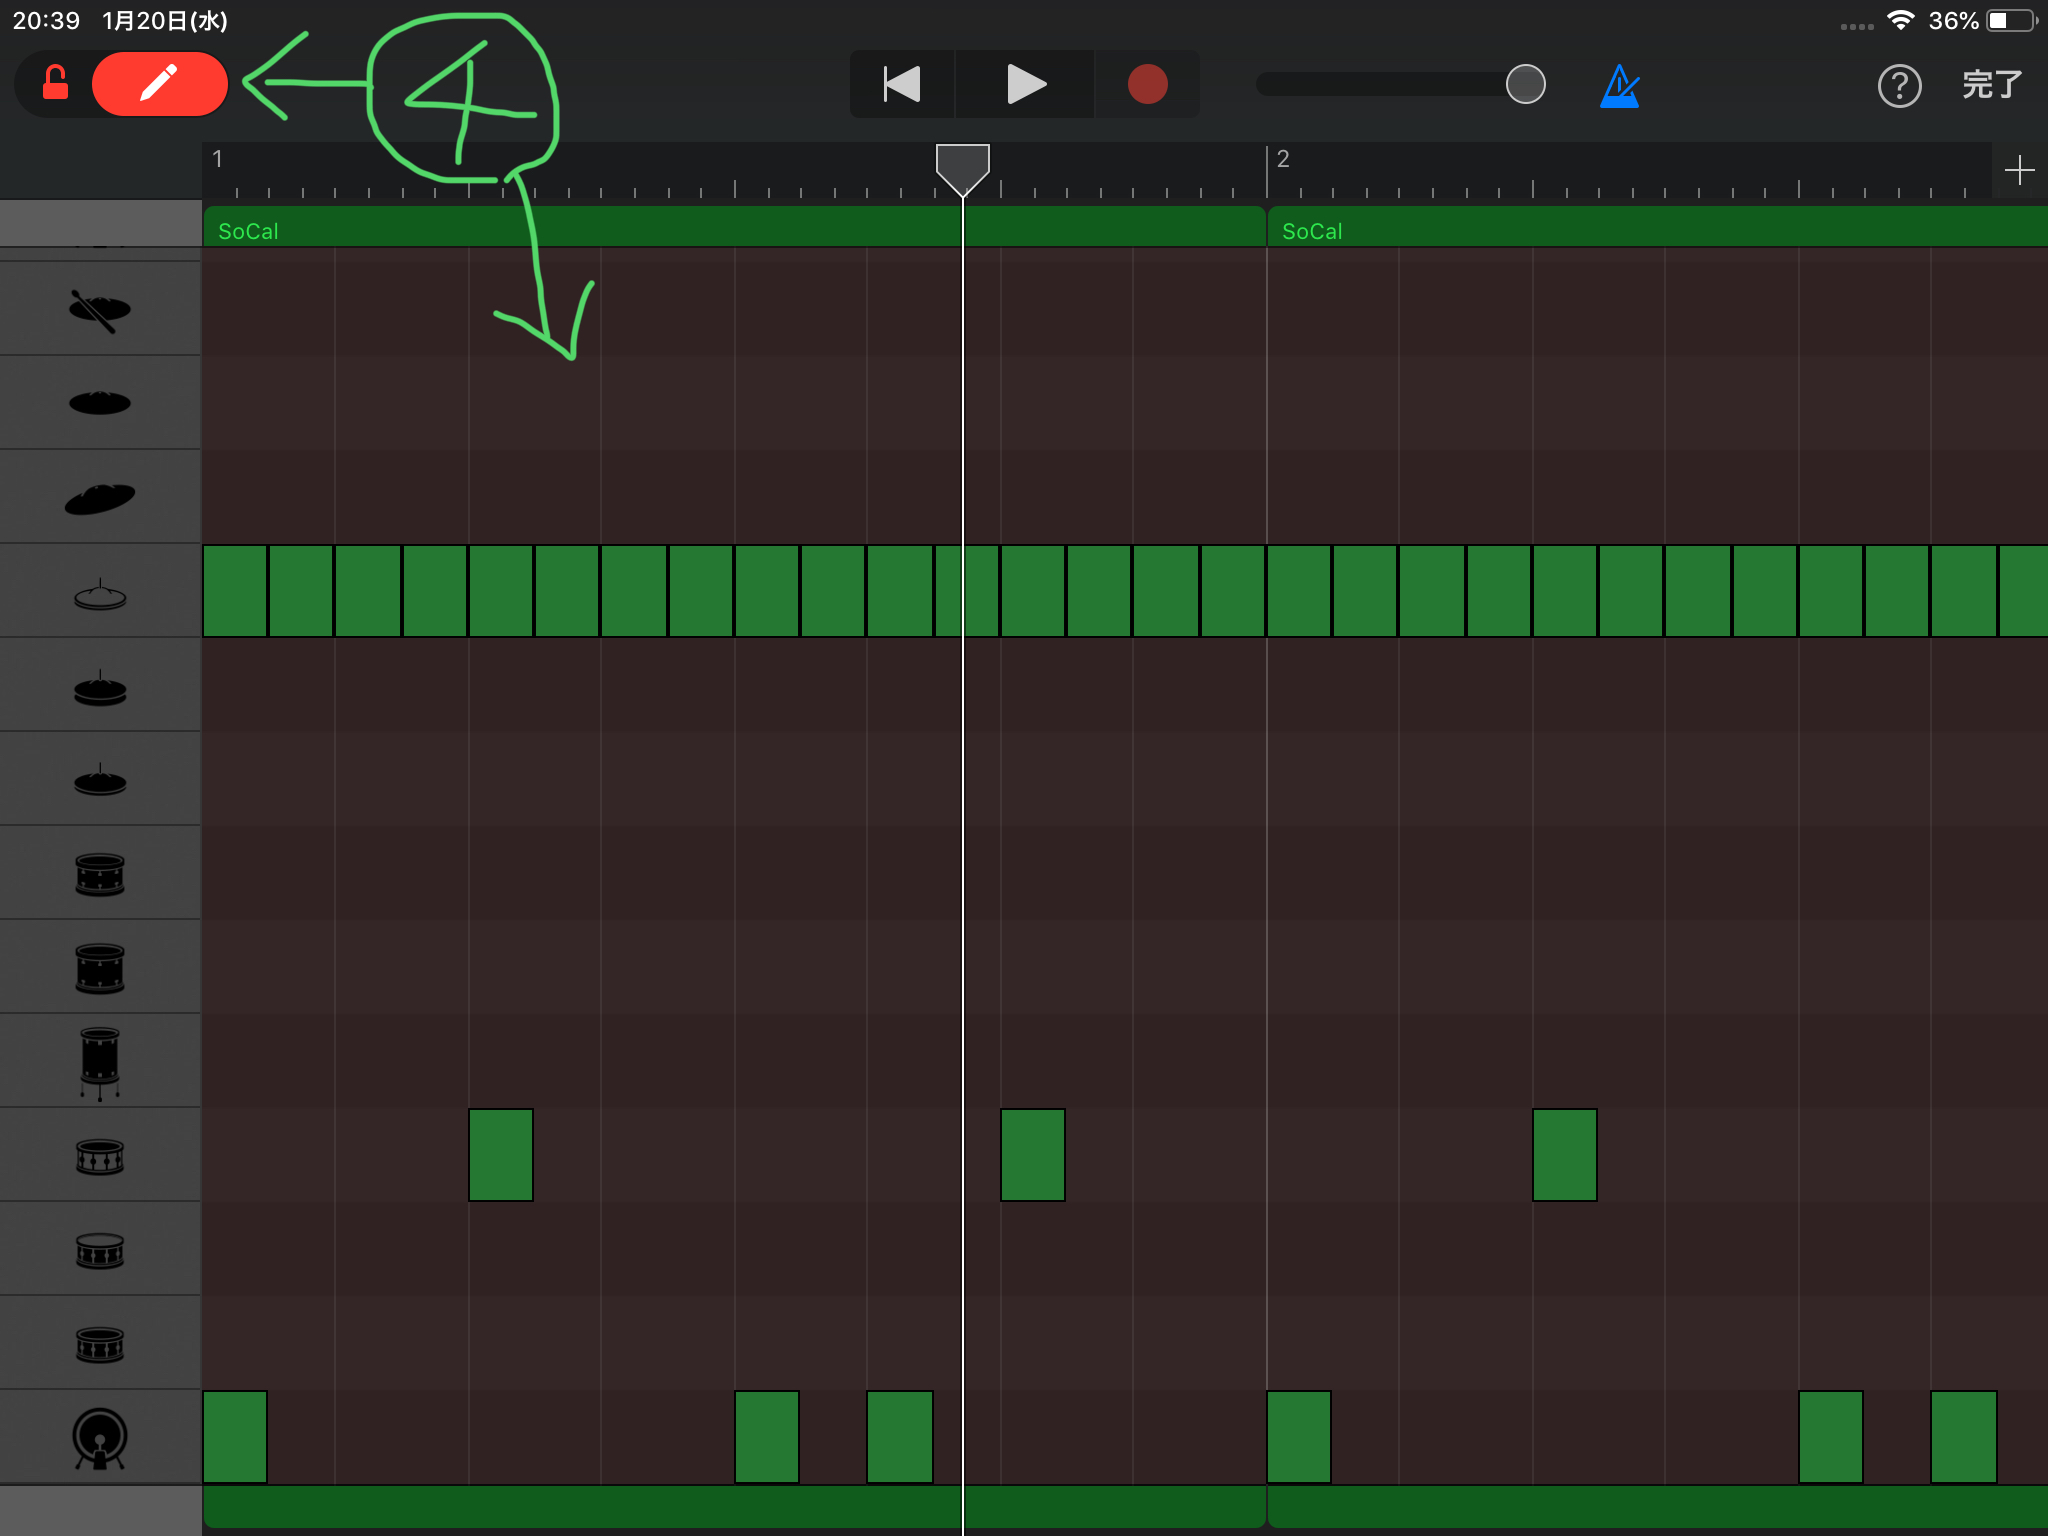Viewport: 2048px width, 1536px height.
Task: Tap the Wi-Fi status icon
Action: click(1900, 20)
